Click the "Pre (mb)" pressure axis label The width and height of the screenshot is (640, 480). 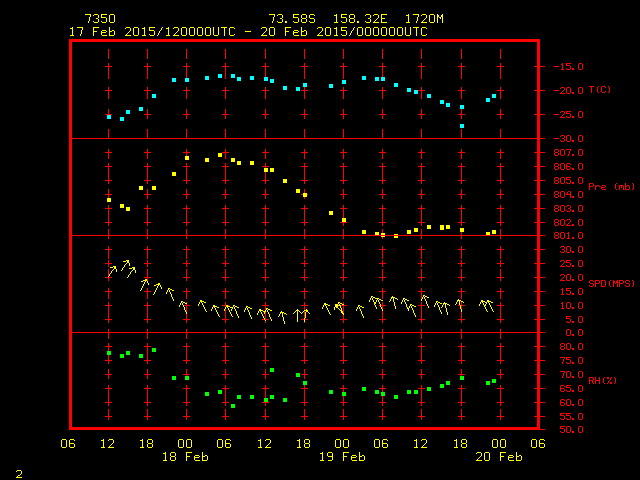(x=611, y=187)
